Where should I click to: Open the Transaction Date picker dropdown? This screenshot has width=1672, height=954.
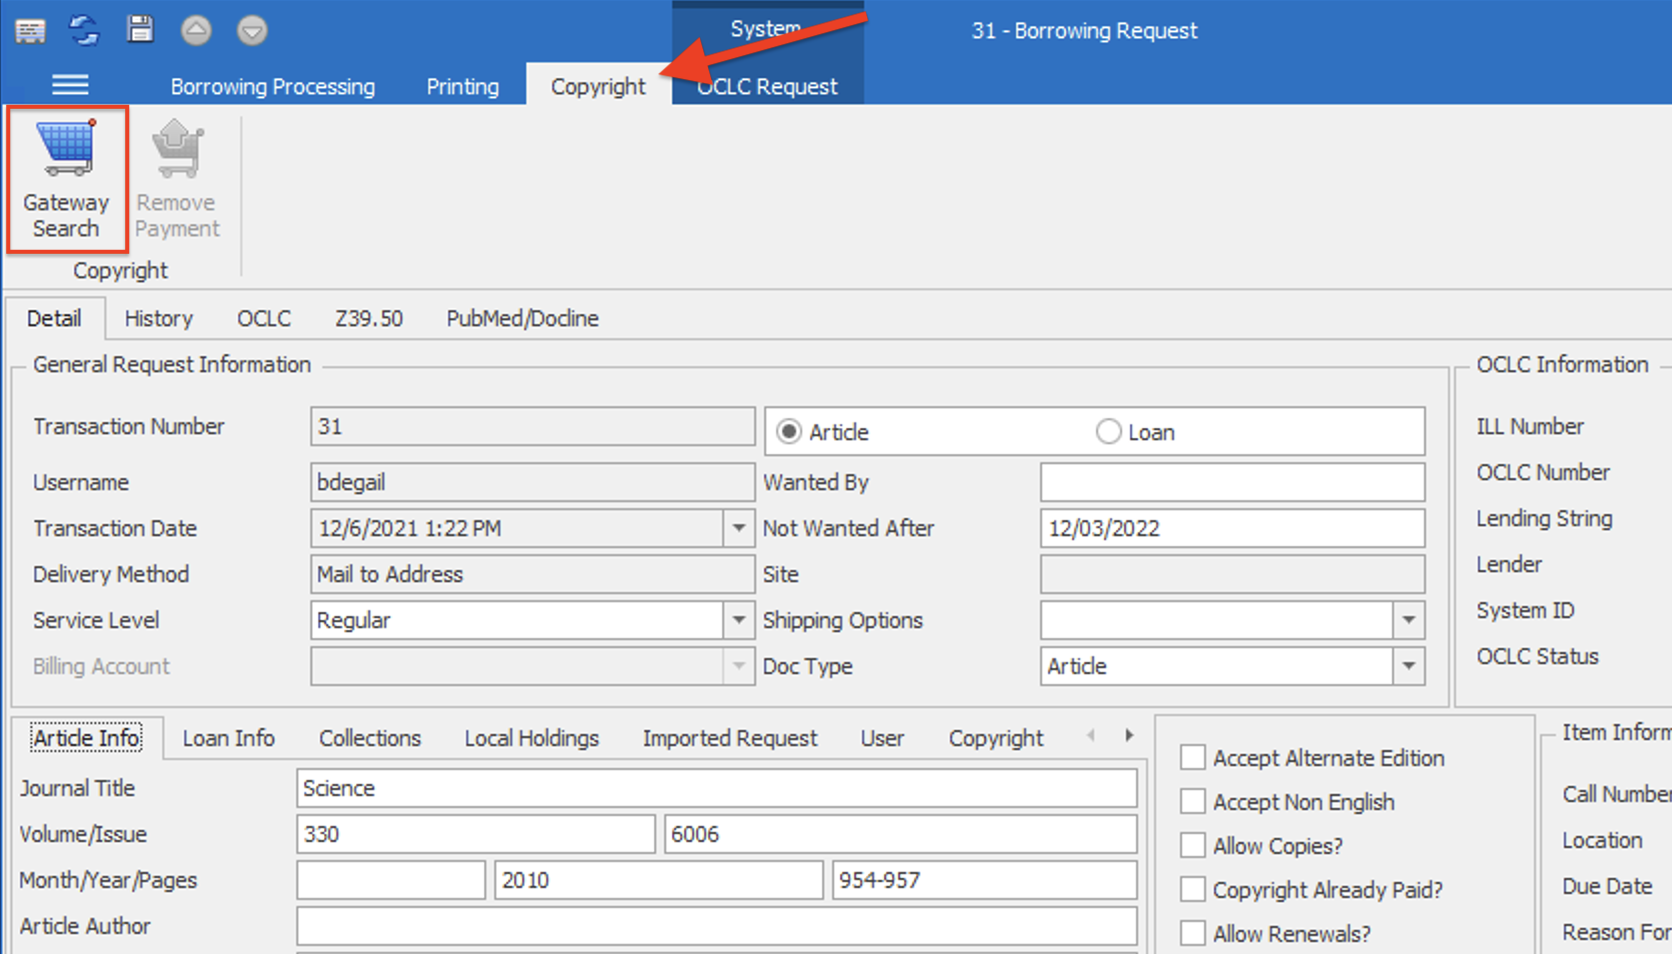coord(739,528)
